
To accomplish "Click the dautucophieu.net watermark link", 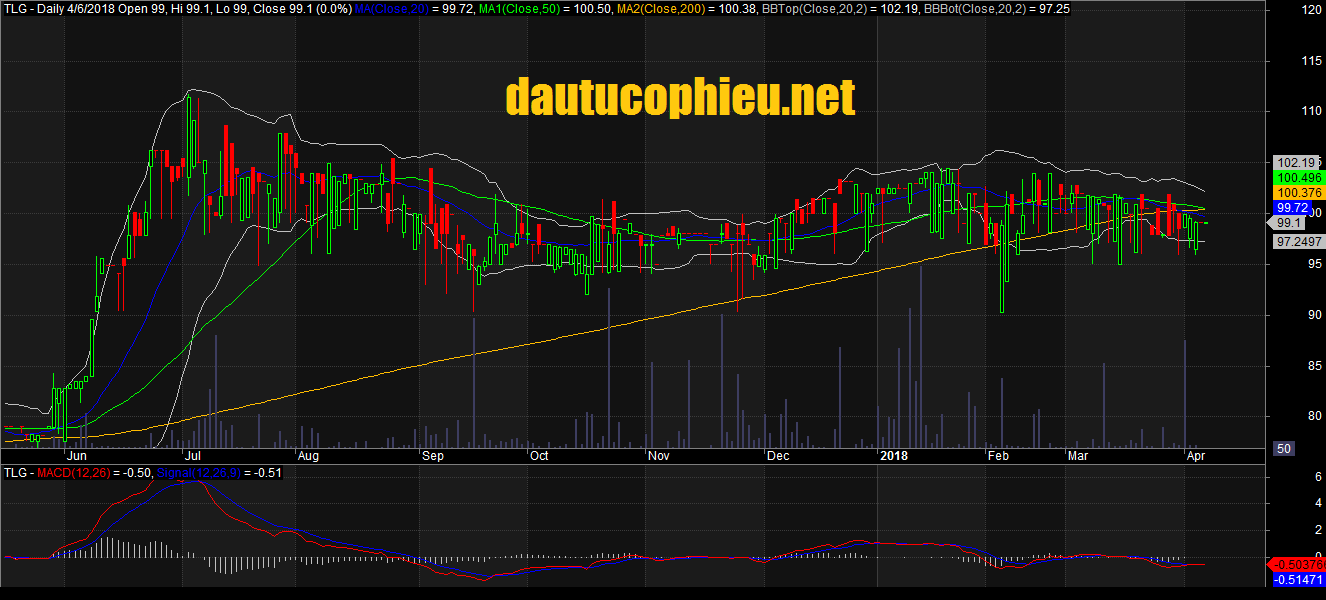I will click(680, 98).
